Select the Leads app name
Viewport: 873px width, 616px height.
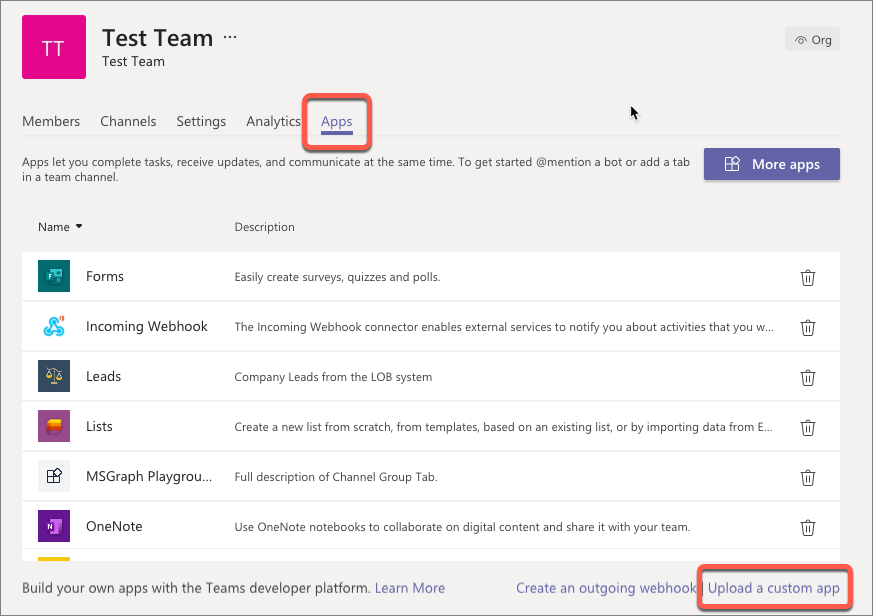coord(103,377)
